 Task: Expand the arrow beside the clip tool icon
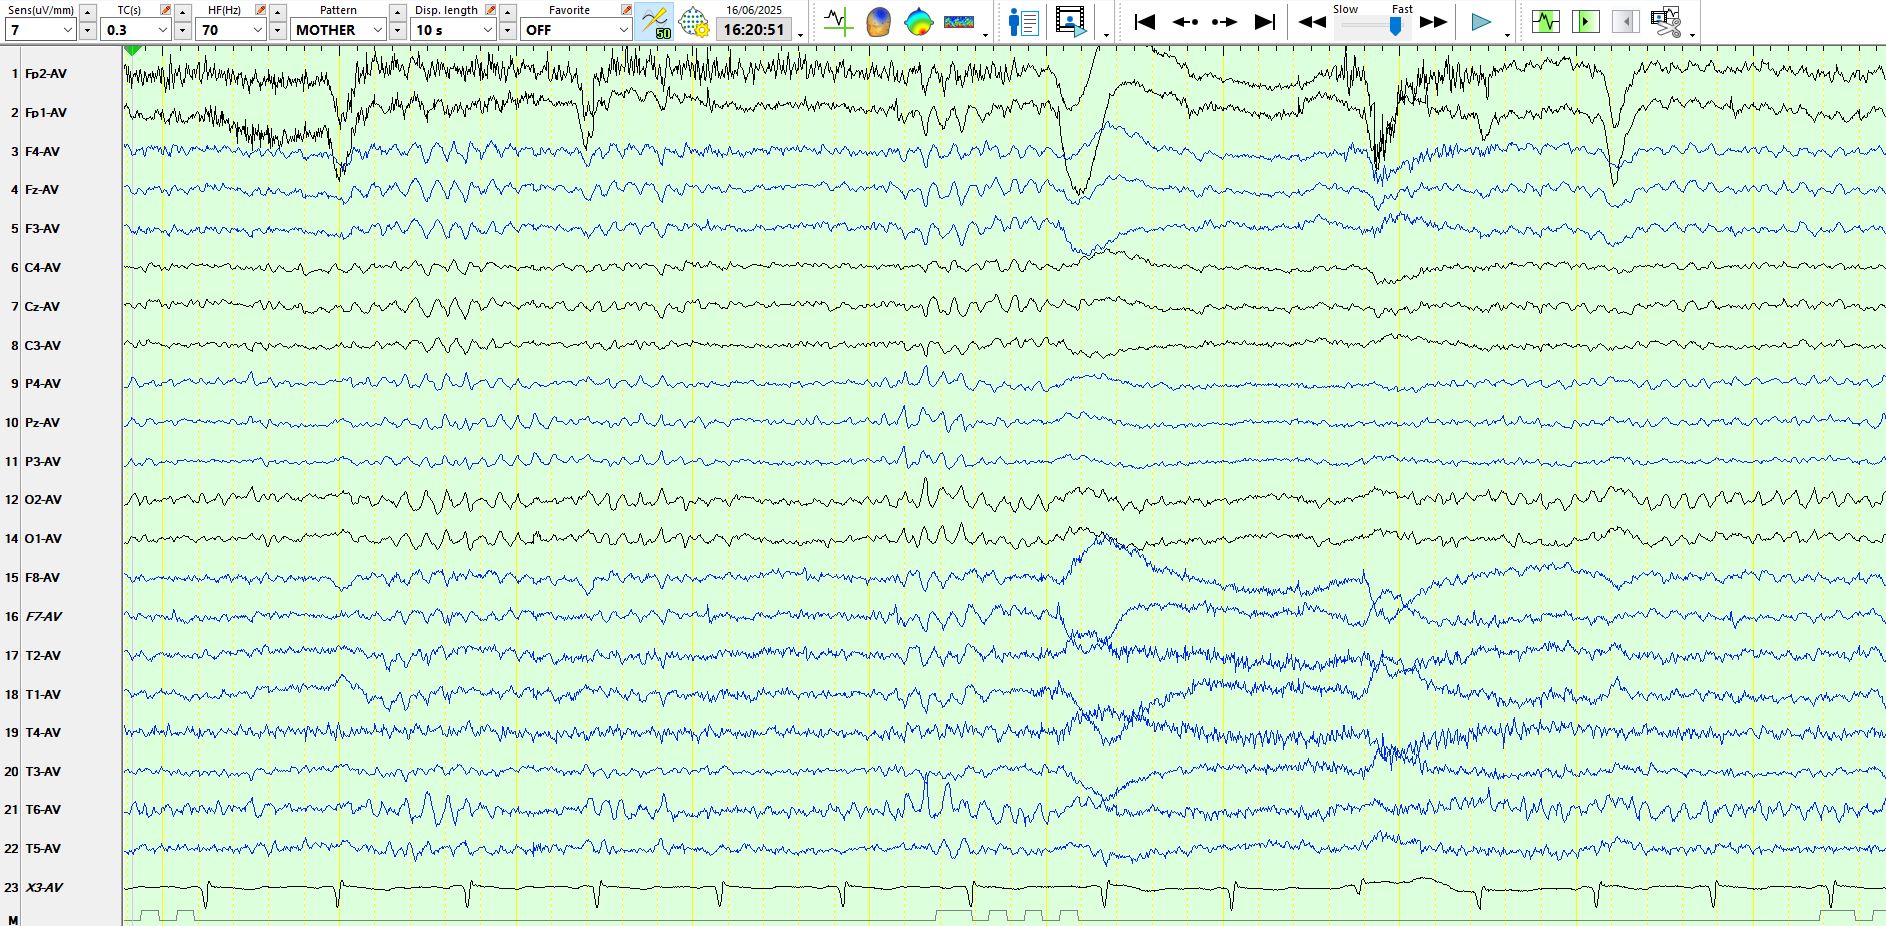(1692, 35)
